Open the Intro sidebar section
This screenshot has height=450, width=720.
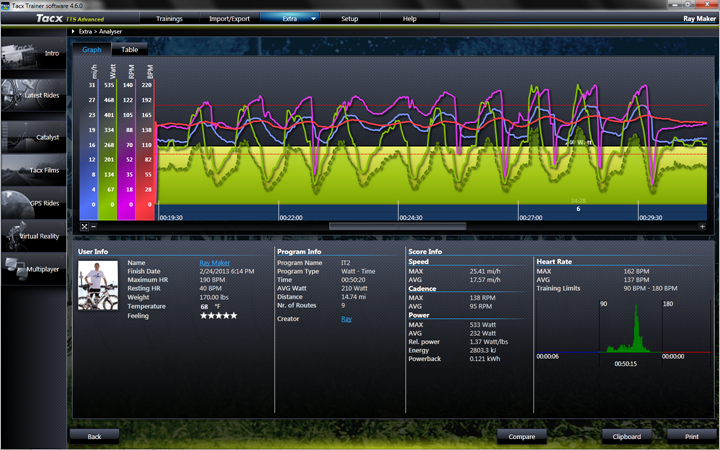34,53
